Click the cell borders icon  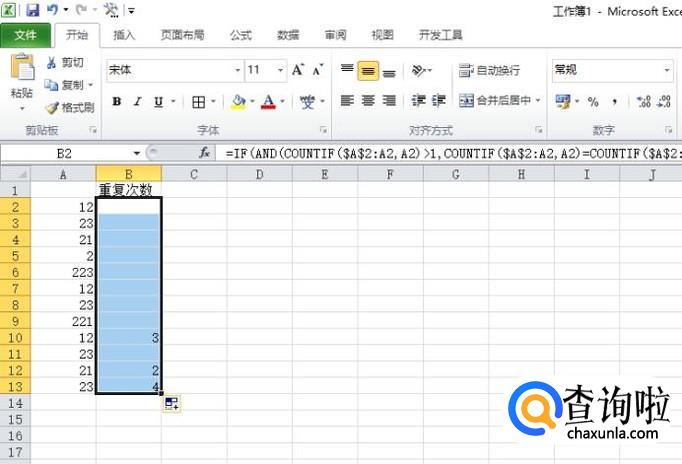[199, 102]
